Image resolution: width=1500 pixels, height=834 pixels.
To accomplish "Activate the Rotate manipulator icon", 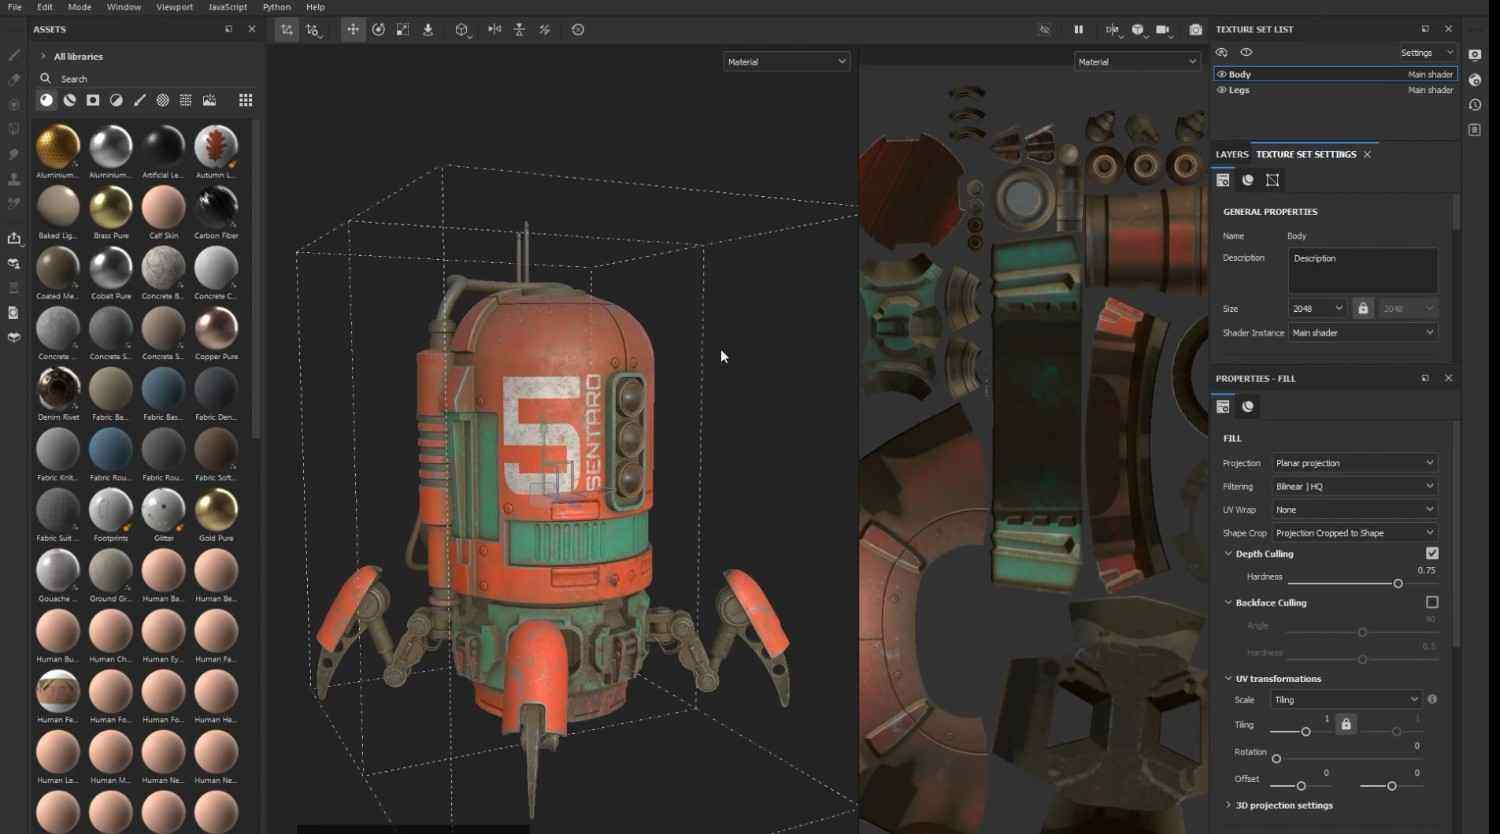I will point(378,30).
